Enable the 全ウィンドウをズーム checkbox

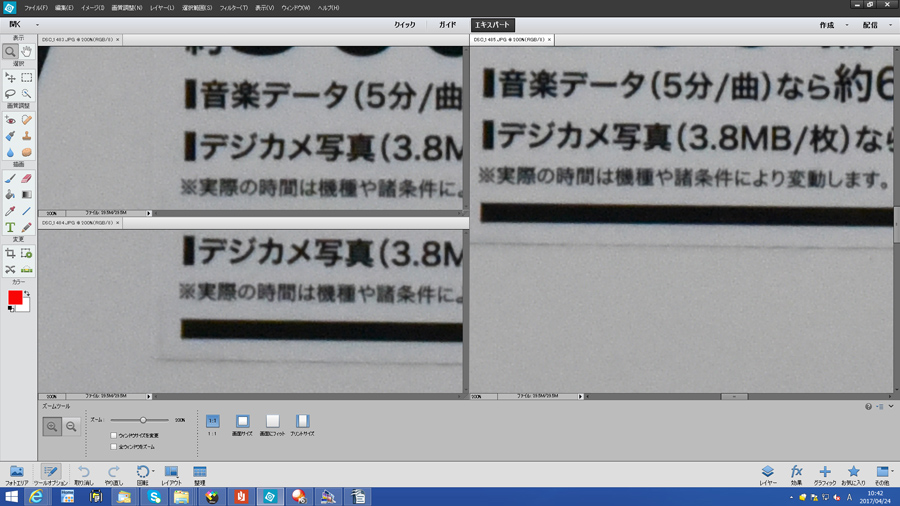[114, 447]
